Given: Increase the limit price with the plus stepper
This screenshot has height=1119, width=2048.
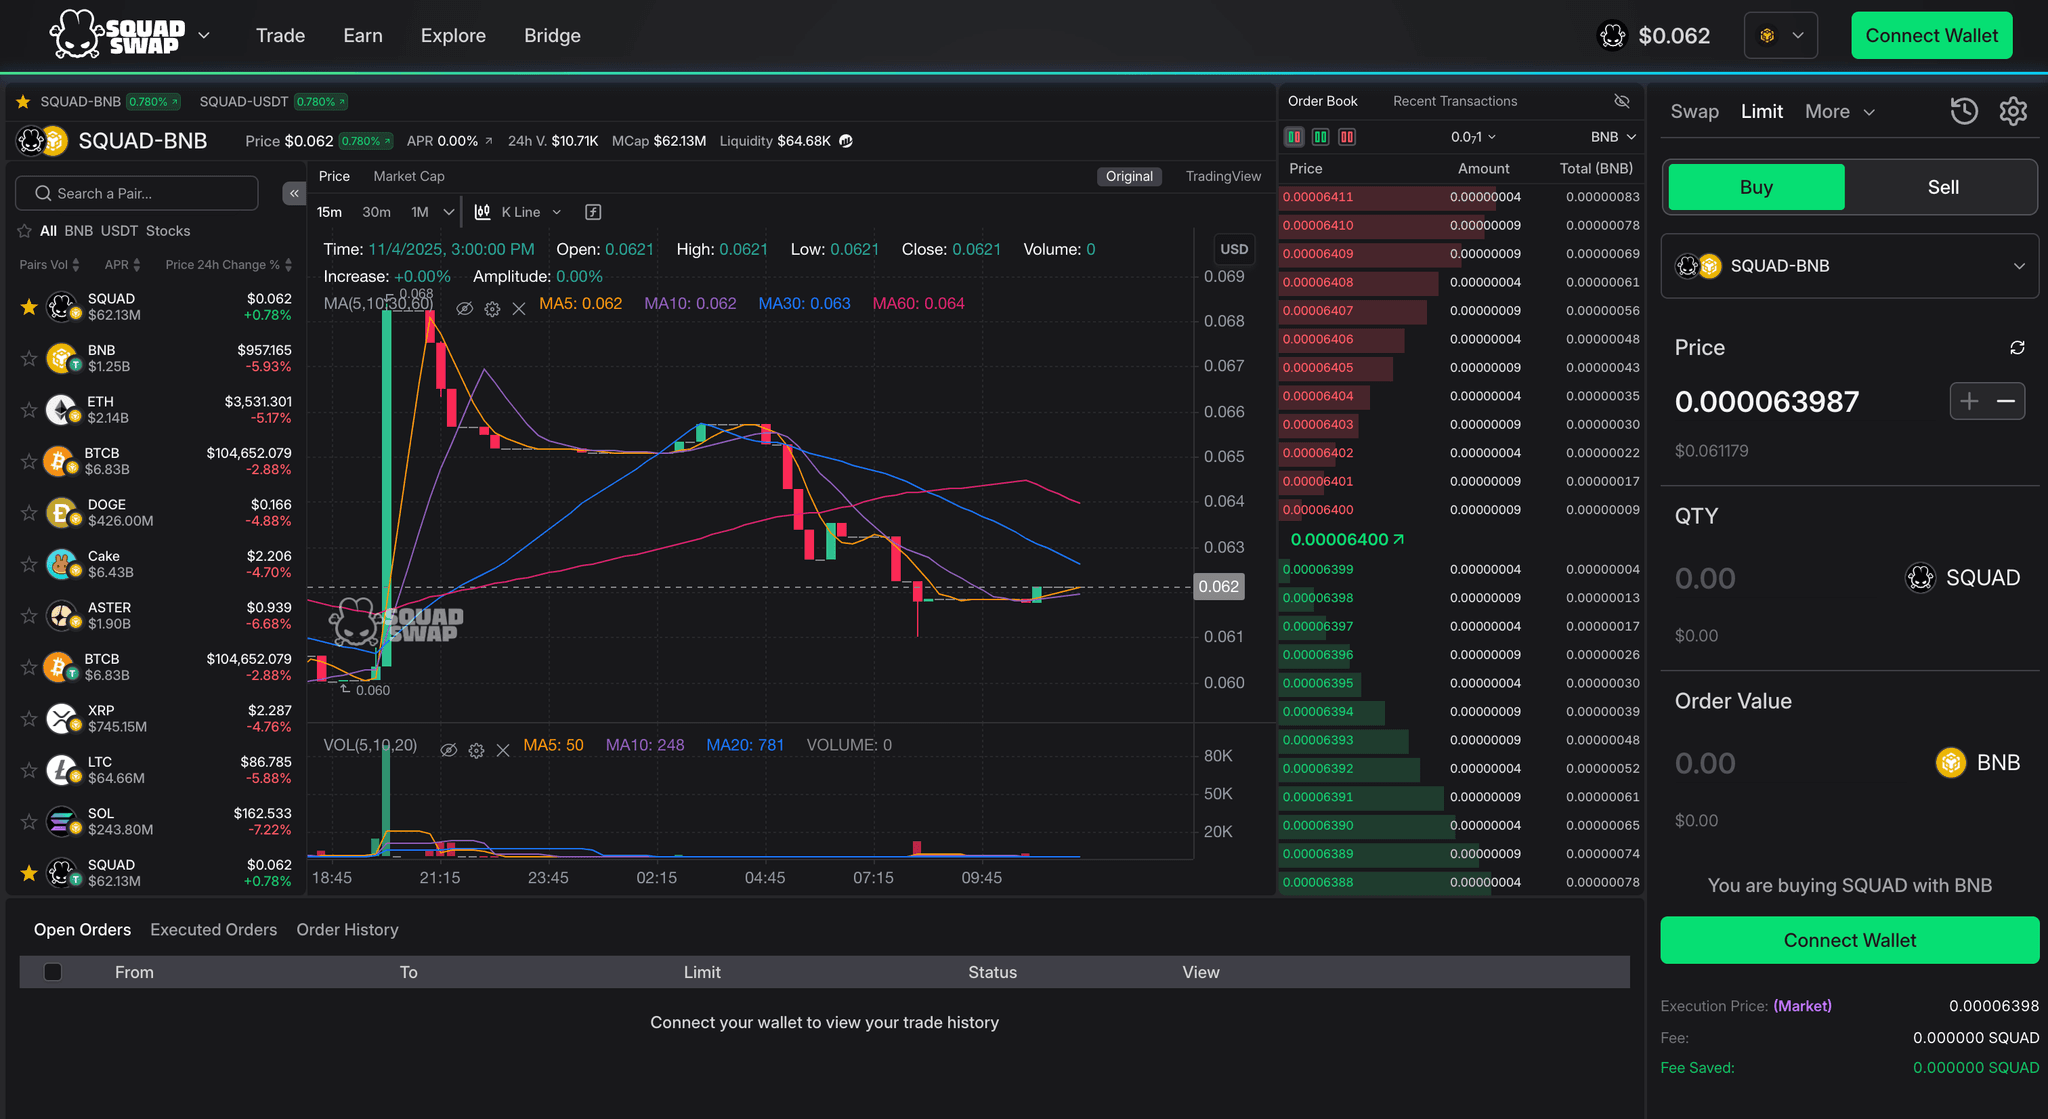Looking at the screenshot, I should click(x=1969, y=400).
